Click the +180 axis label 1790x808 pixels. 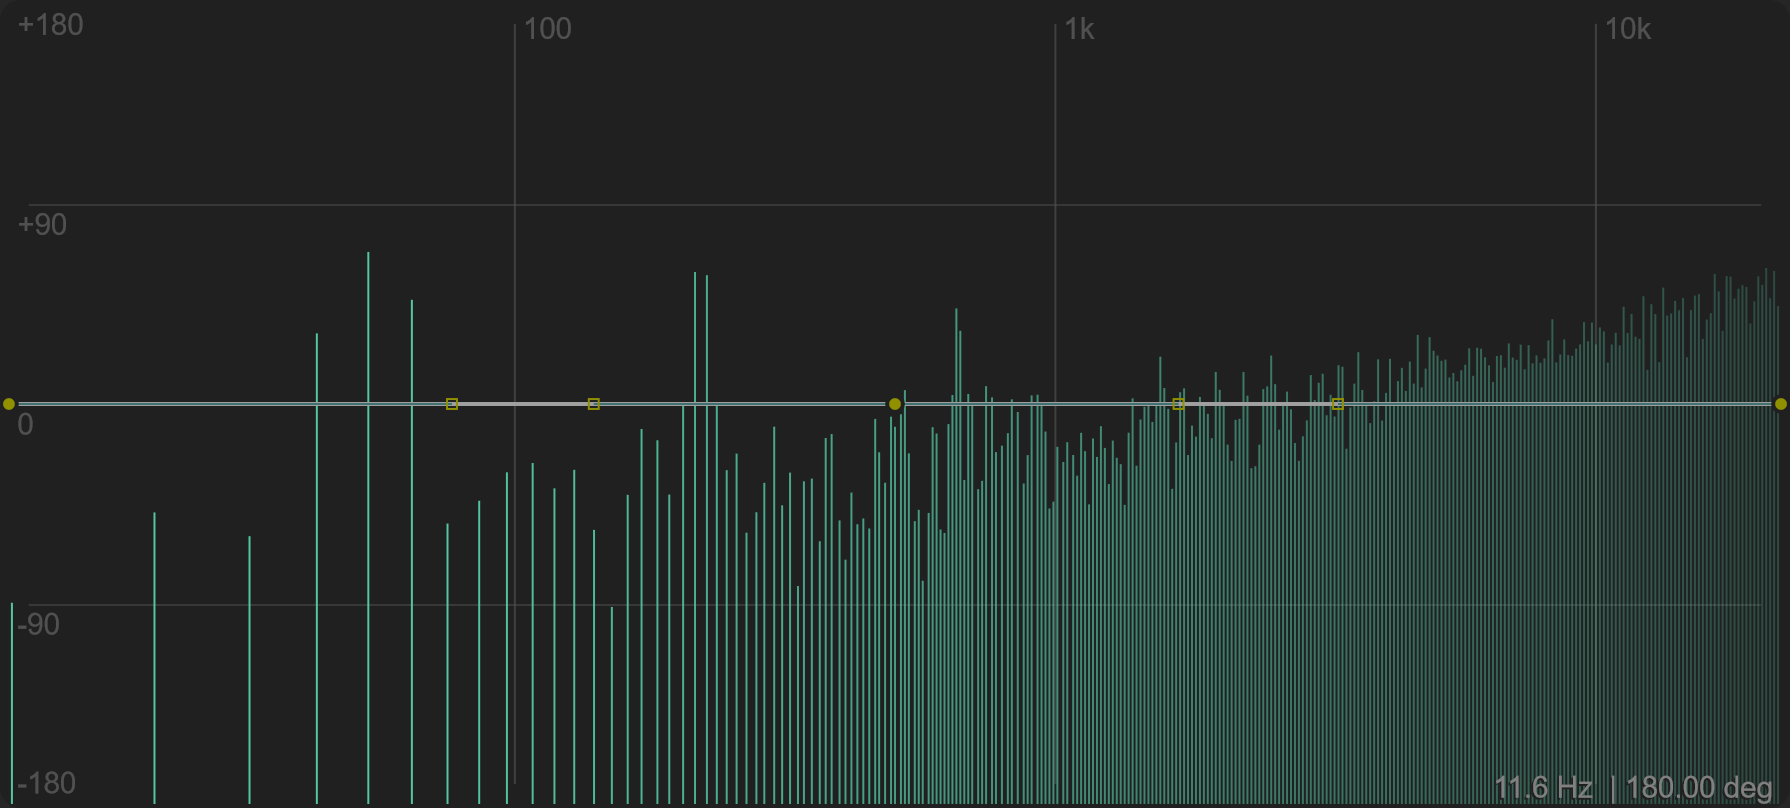pyautogui.click(x=51, y=25)
